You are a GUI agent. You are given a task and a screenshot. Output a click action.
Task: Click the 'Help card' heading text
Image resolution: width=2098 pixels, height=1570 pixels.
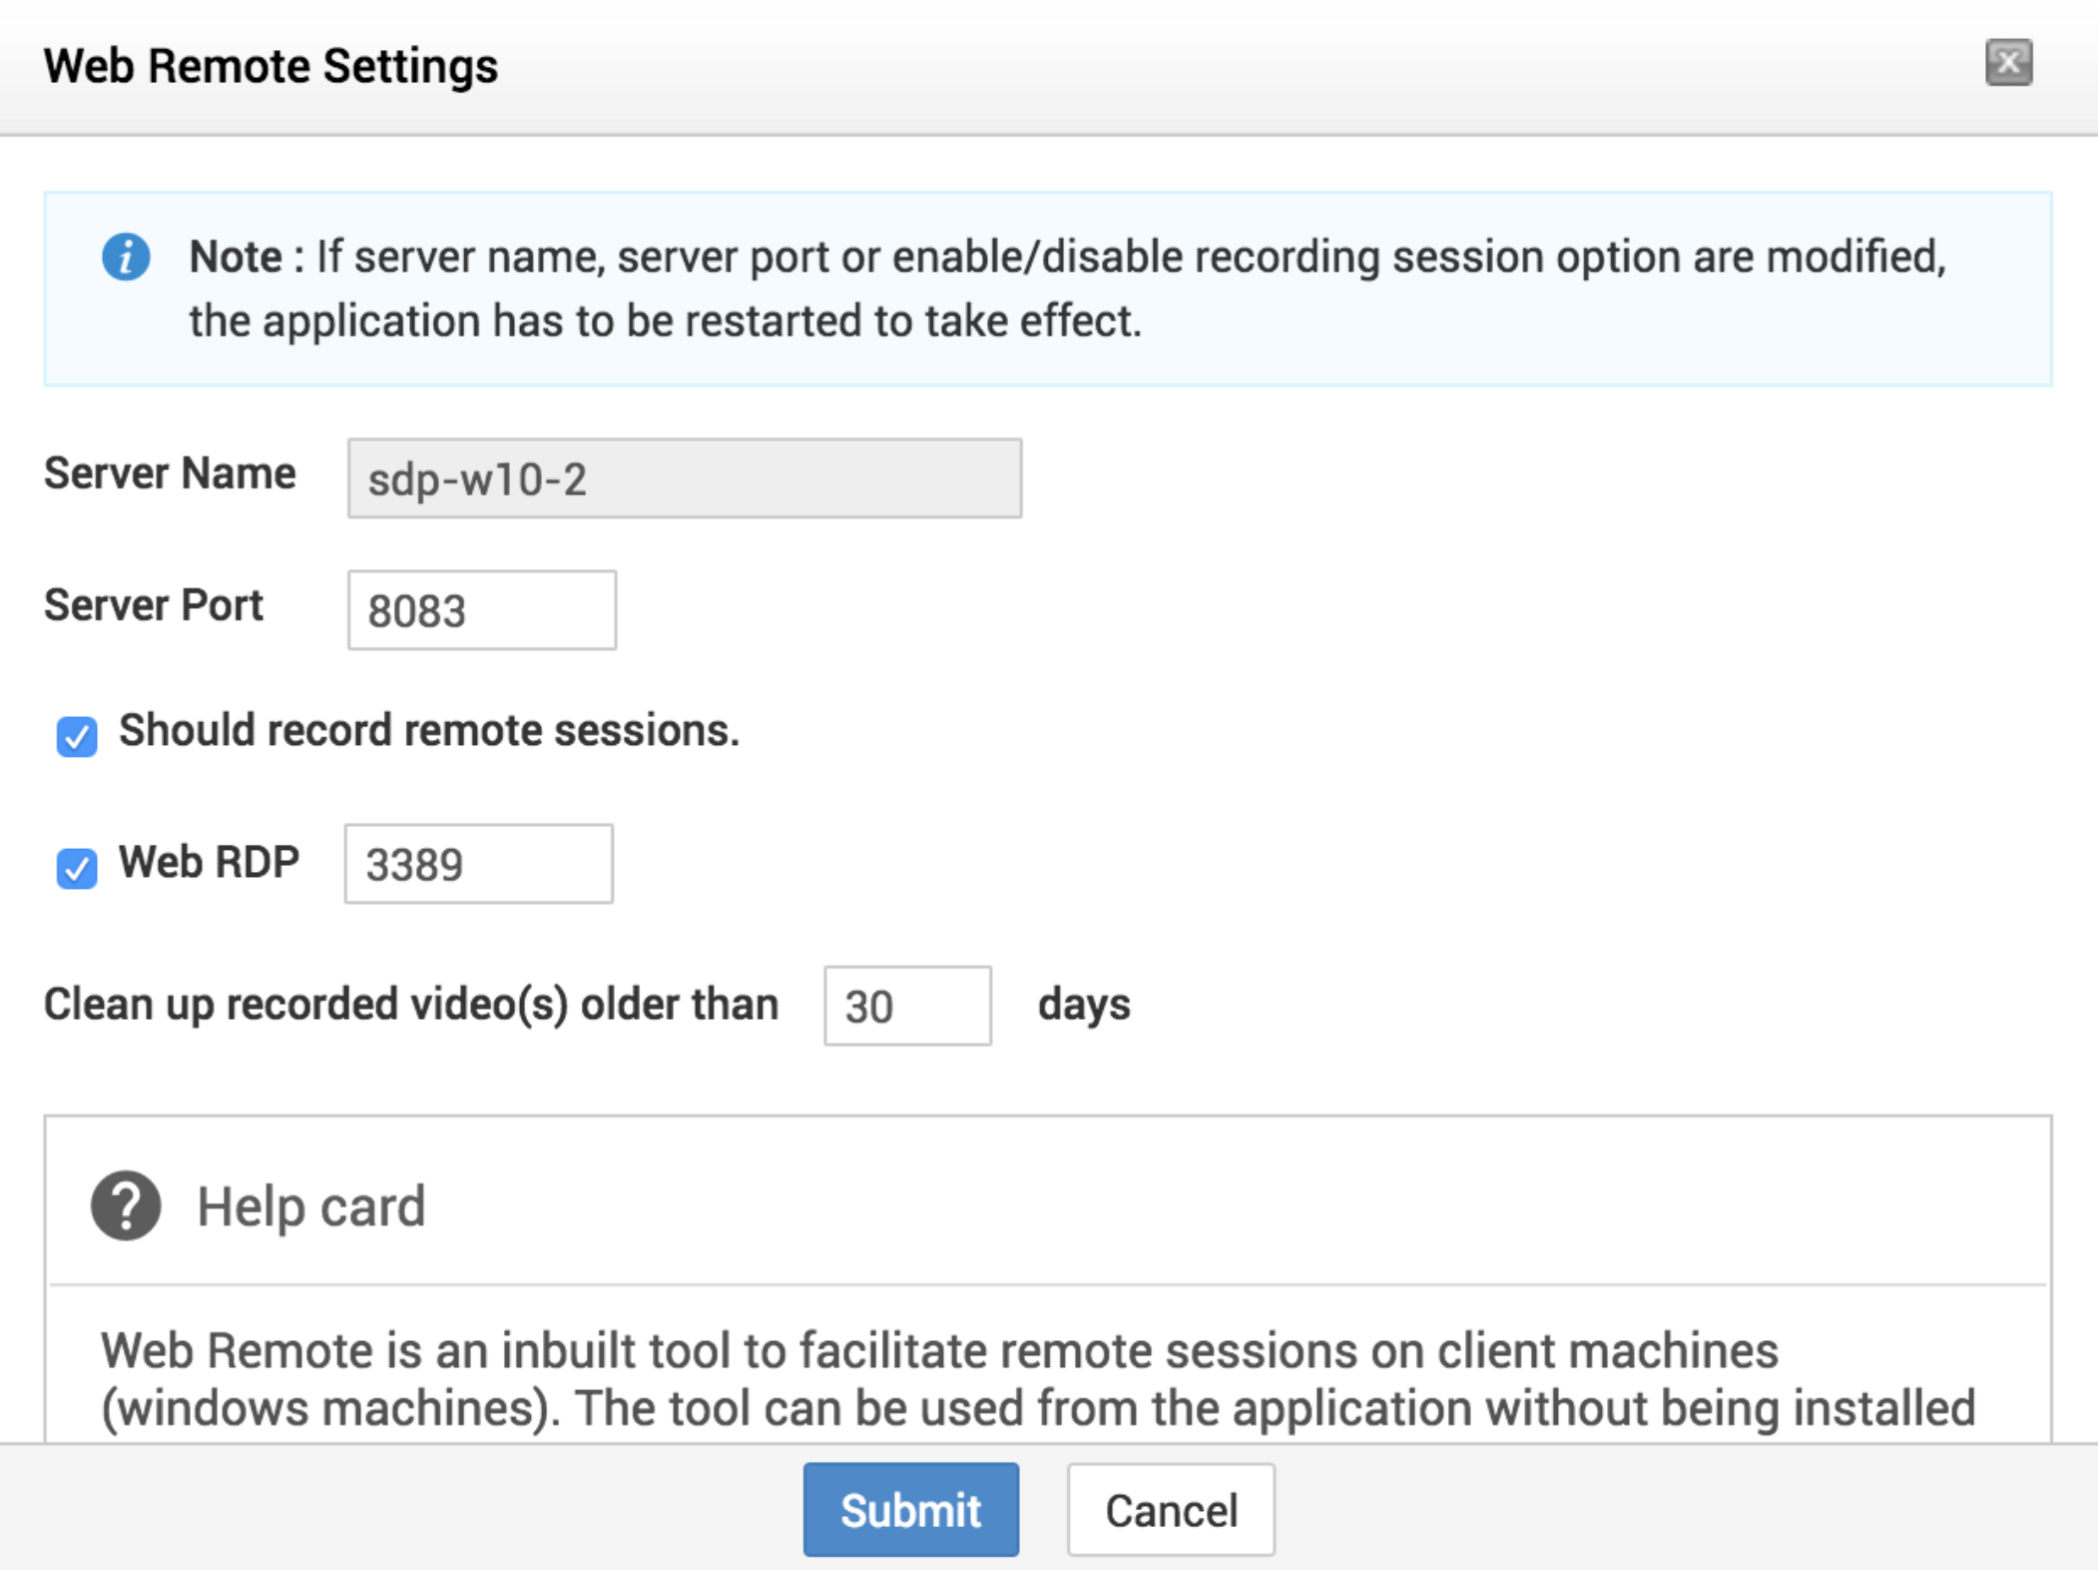pos(311,1206)
